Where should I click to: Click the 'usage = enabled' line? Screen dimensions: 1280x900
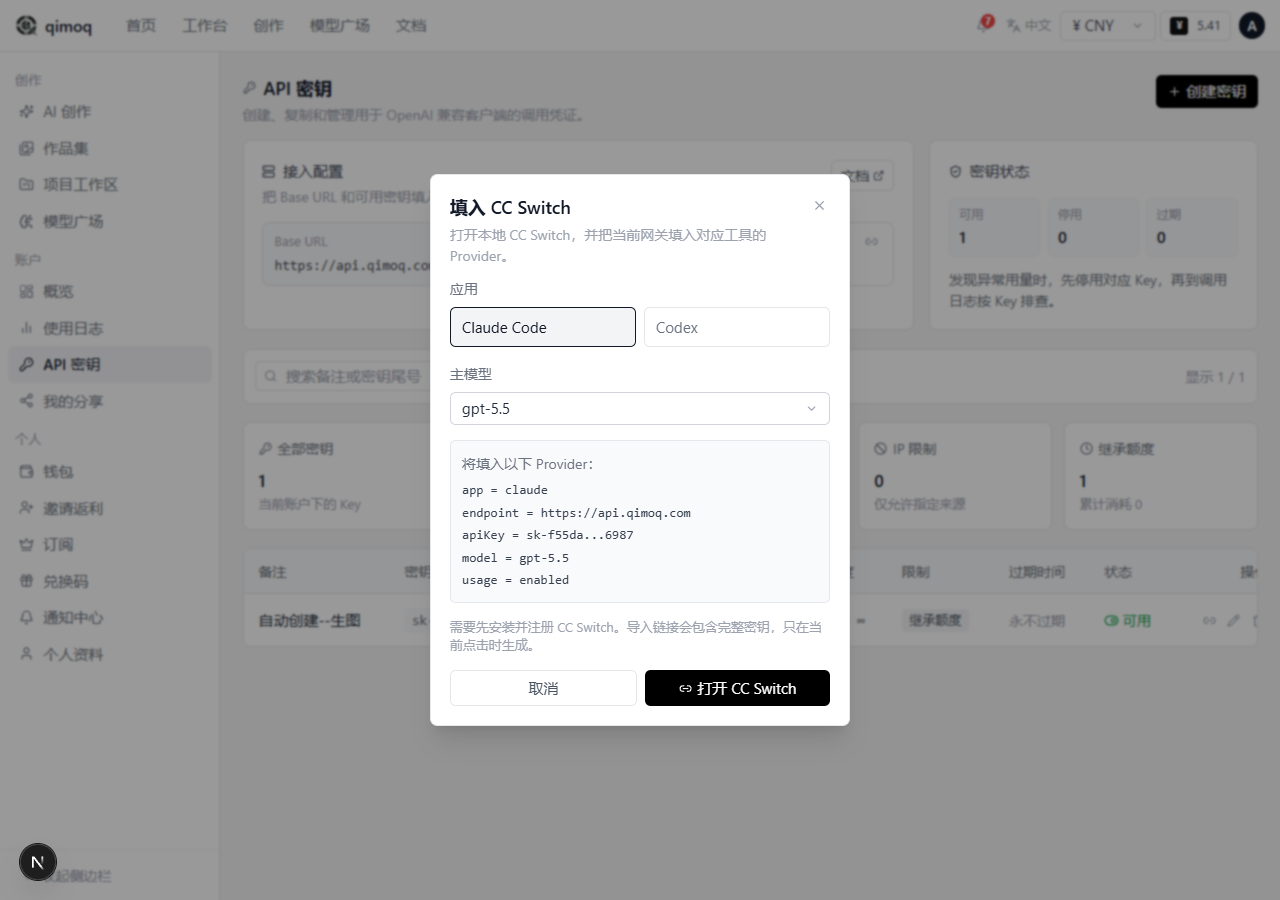[515, 580]
